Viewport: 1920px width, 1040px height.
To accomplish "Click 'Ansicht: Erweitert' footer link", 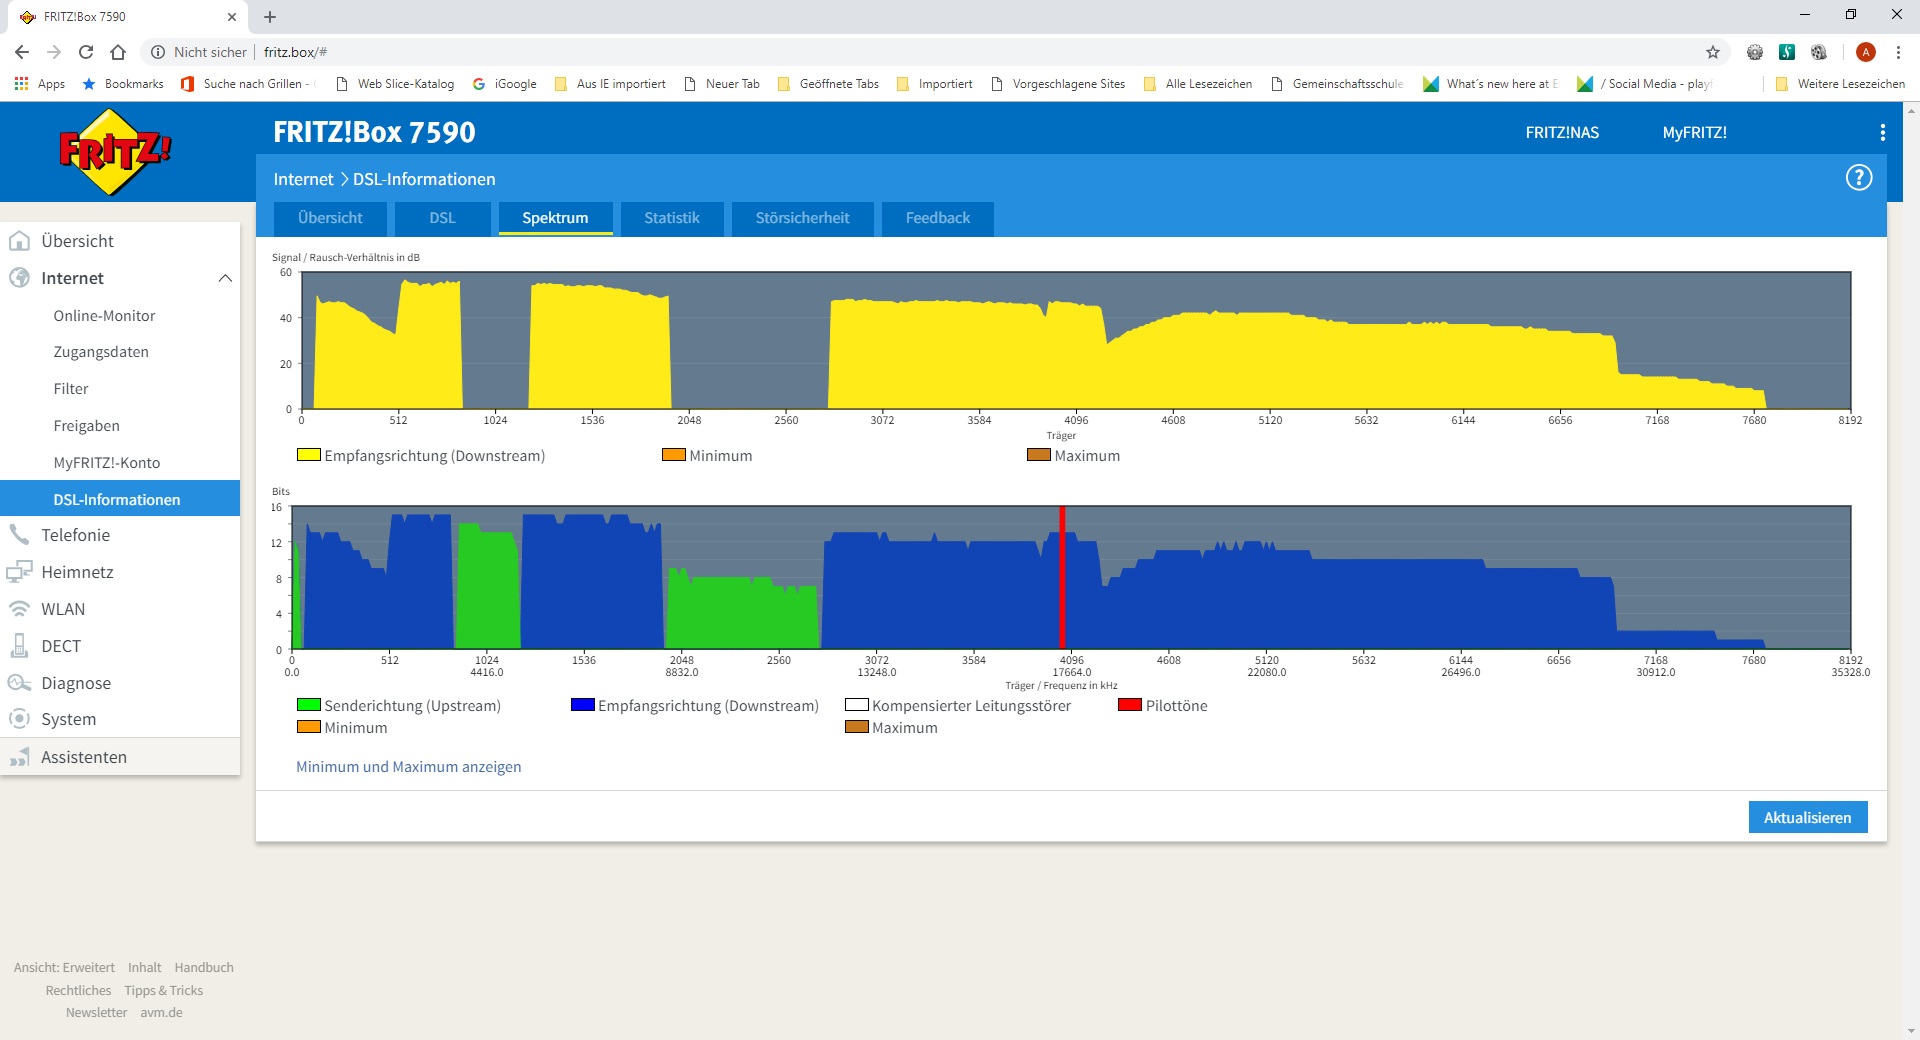I will click(x=64, y=967).
